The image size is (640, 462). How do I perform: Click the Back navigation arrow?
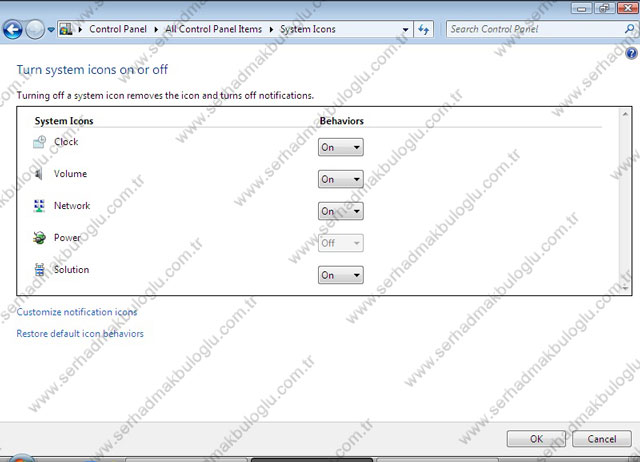(13, 30)
